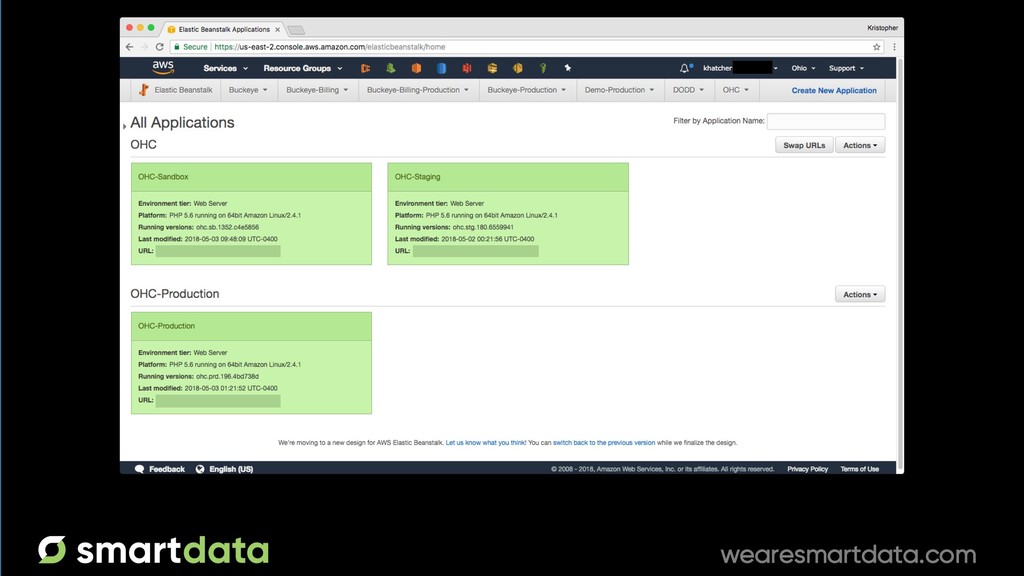This screenshot has width=1024, height=576.
Task: Open Actions dropdown for OHC application
Action: pyautogui.click(x=860, y=145)
